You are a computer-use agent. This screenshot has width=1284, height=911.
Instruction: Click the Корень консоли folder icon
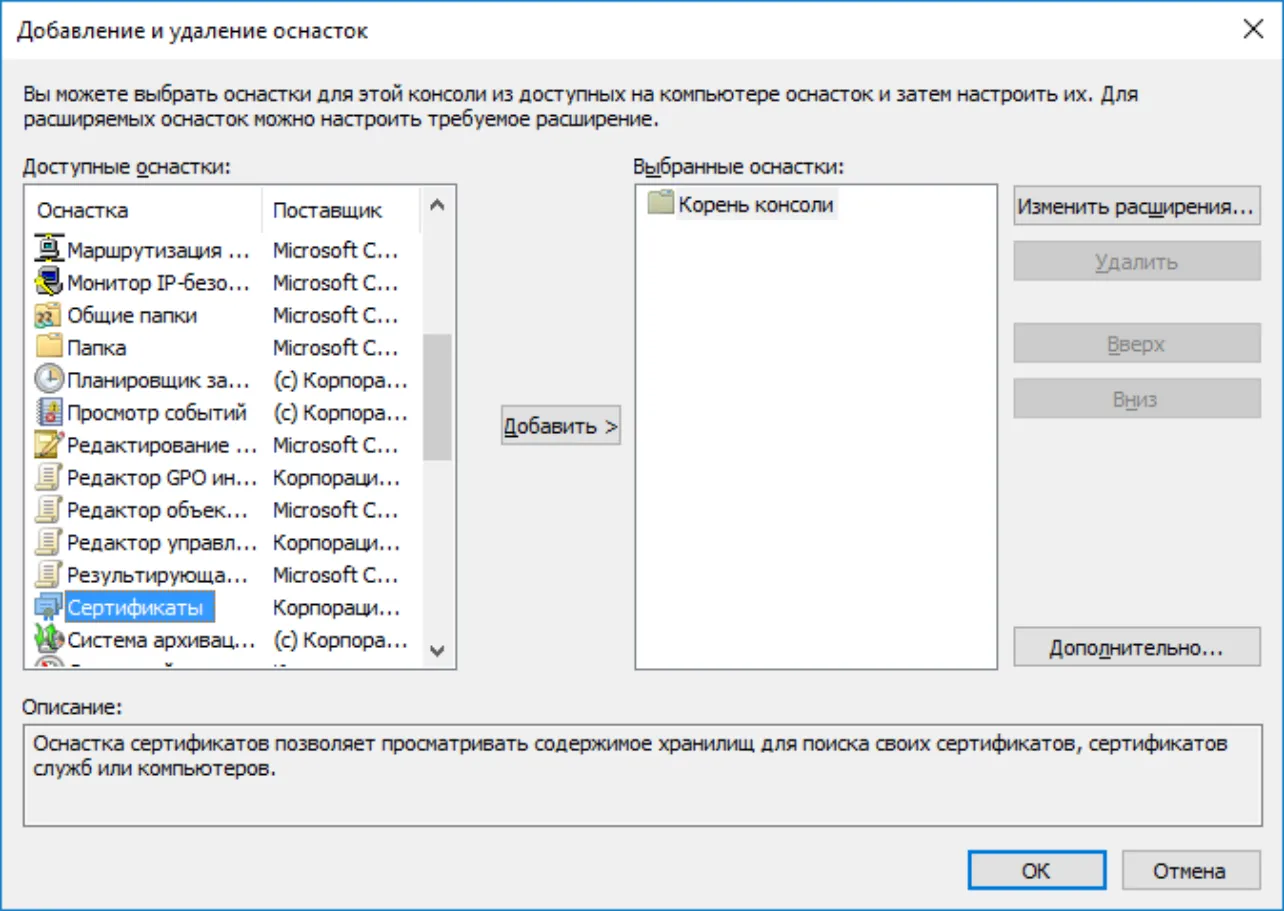(660, 204)
